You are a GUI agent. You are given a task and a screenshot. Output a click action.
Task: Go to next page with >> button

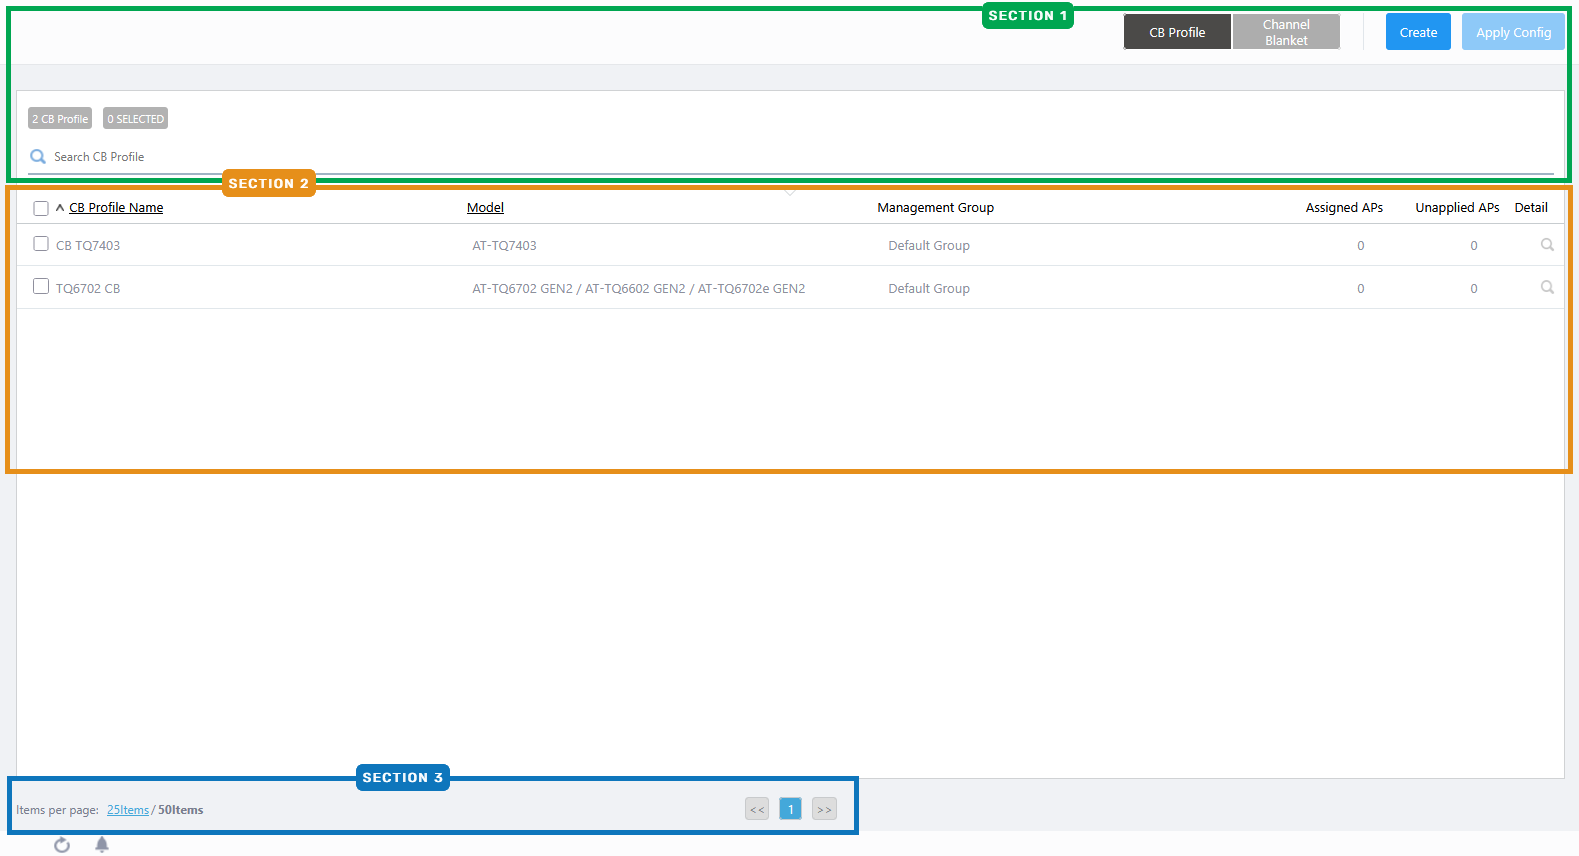click(824, 809)
